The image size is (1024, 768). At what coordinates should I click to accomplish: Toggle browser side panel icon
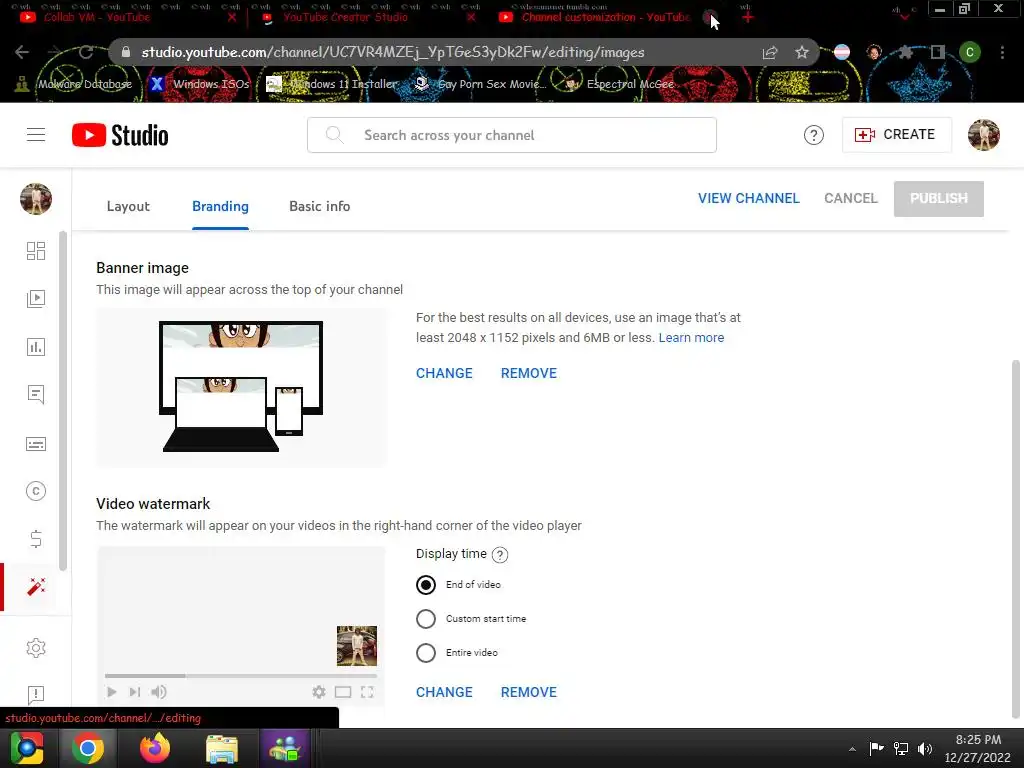click(x=938, y=52)
